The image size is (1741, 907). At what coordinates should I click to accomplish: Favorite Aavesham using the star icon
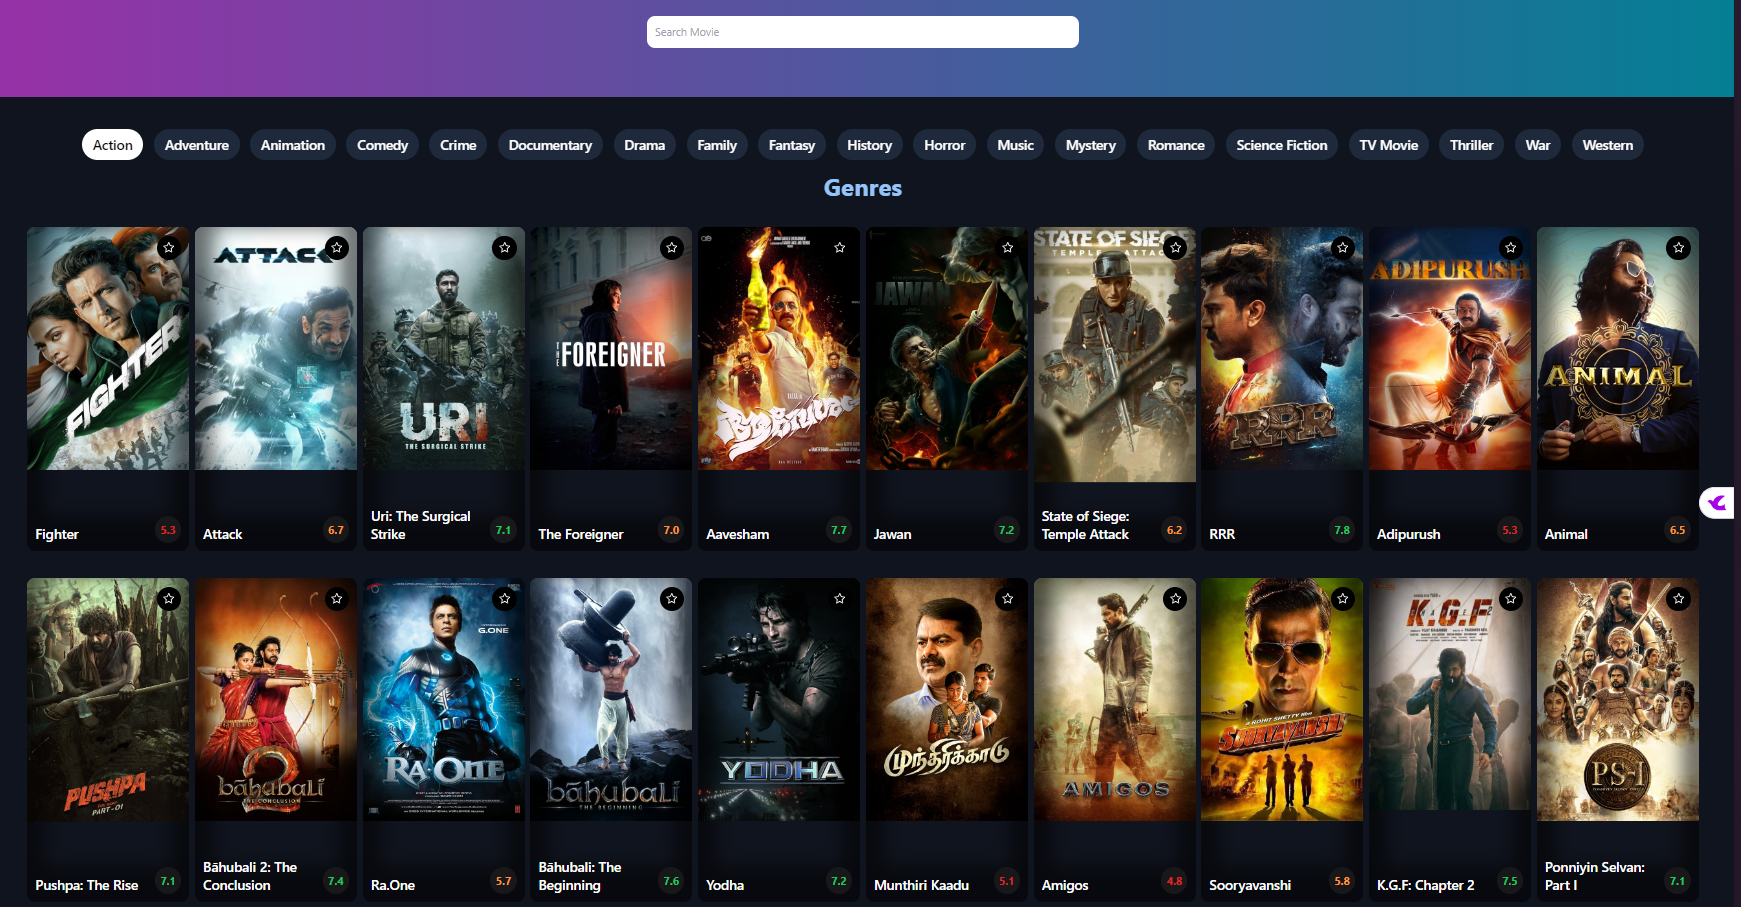(840, 247)
